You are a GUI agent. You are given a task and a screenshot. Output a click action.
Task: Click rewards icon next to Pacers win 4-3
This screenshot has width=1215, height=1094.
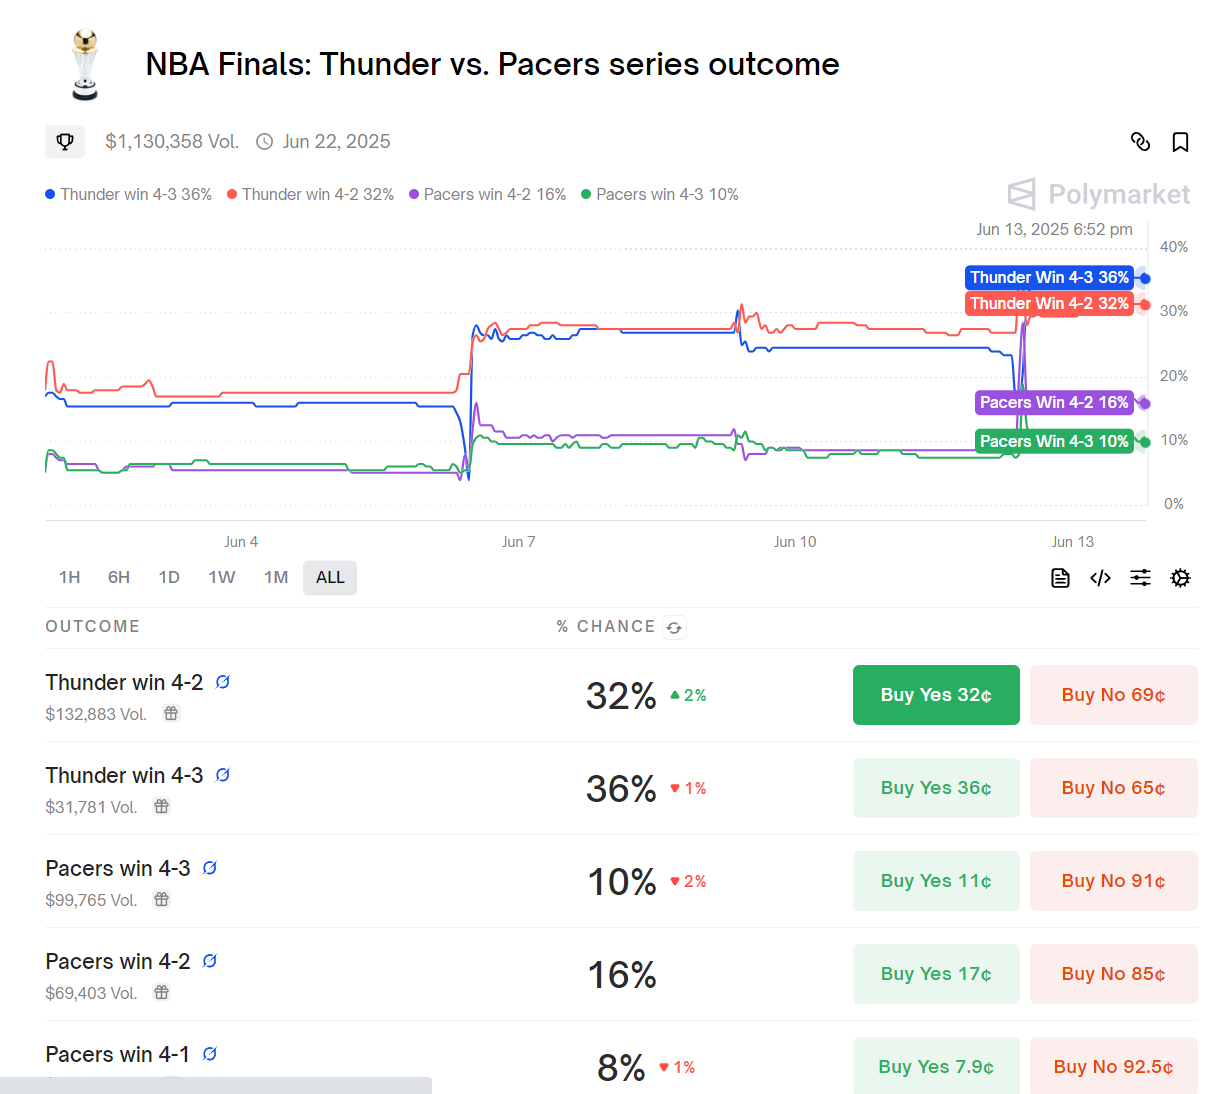pos(210,868)
